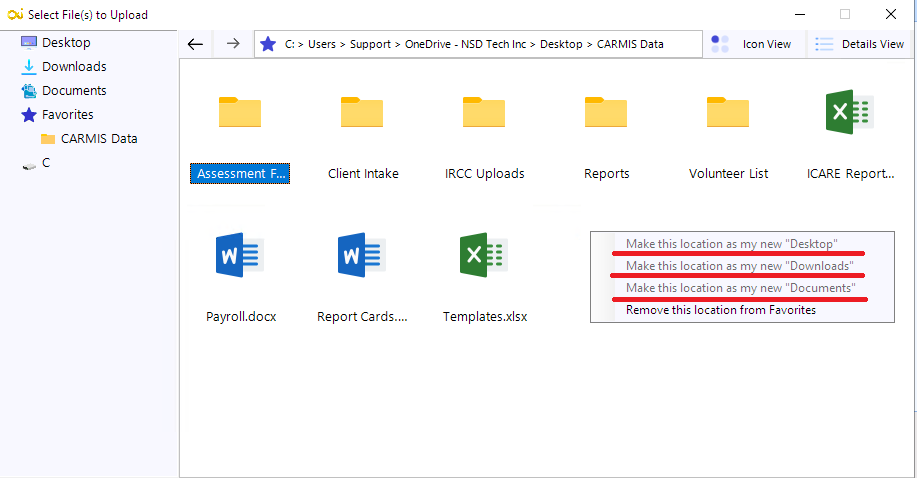Select CARMIS Data under Favorites
917x478 pixels.
pos(98,139)
